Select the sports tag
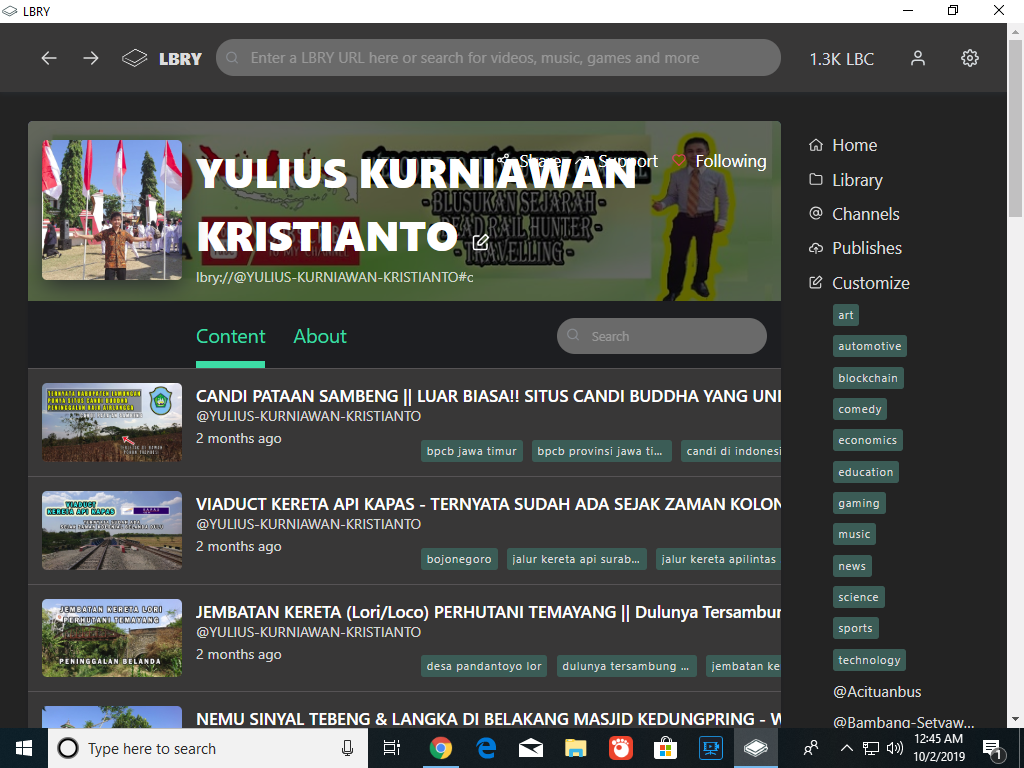Screen dimensions: 1024x768 point(856,628)
